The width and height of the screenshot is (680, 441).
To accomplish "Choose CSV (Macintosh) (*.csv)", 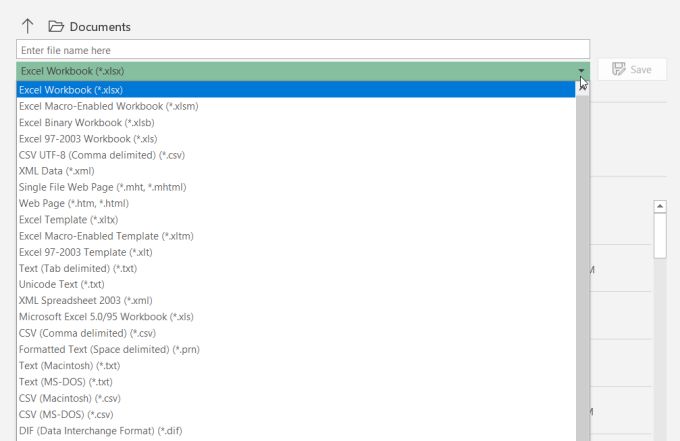I will pyautogui.click(x=296, y=398).
